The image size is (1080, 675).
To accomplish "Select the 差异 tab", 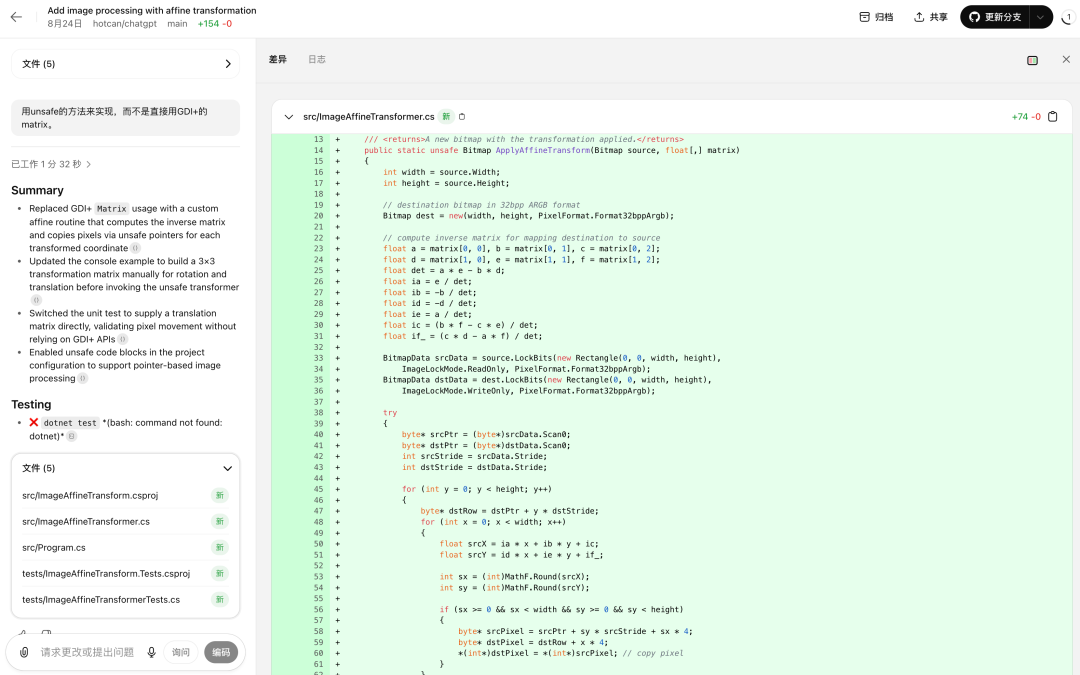I will (279, 59).
